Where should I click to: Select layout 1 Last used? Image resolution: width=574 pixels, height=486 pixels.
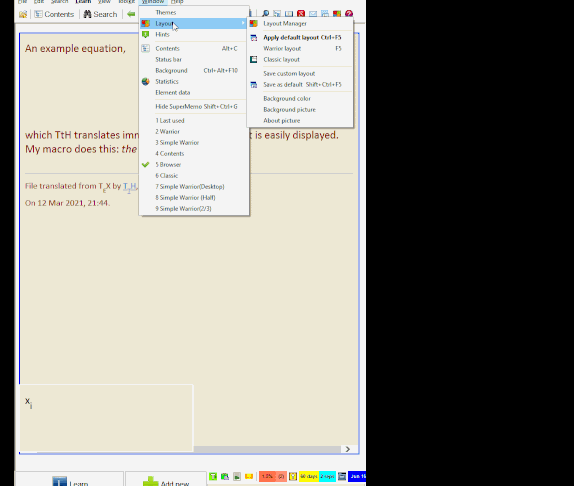[x=194, y=120]
